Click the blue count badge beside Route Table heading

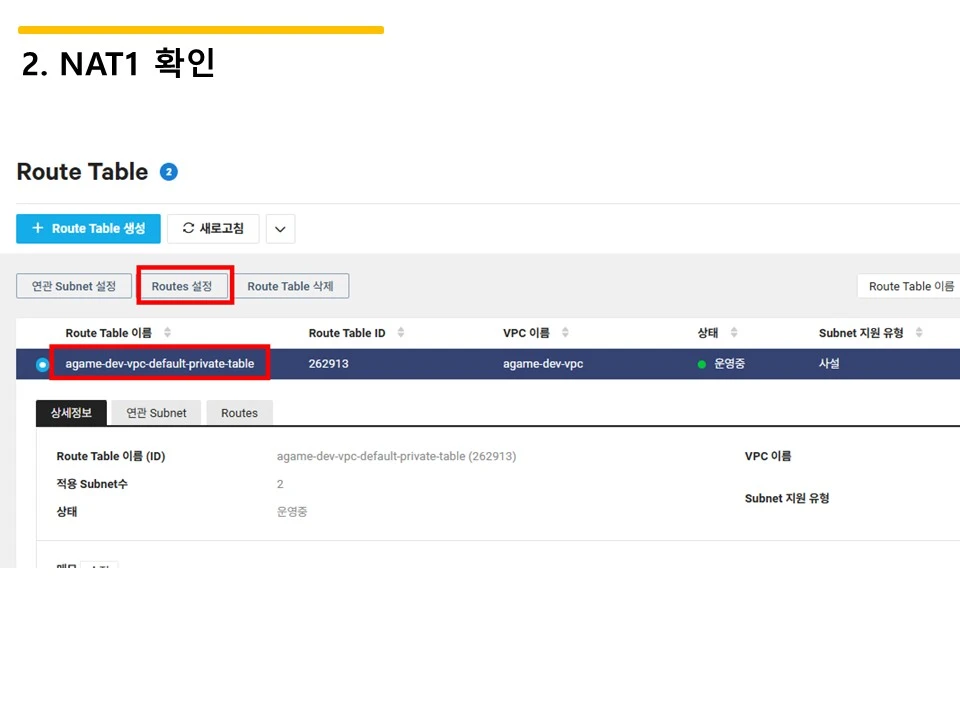(168, 171)
